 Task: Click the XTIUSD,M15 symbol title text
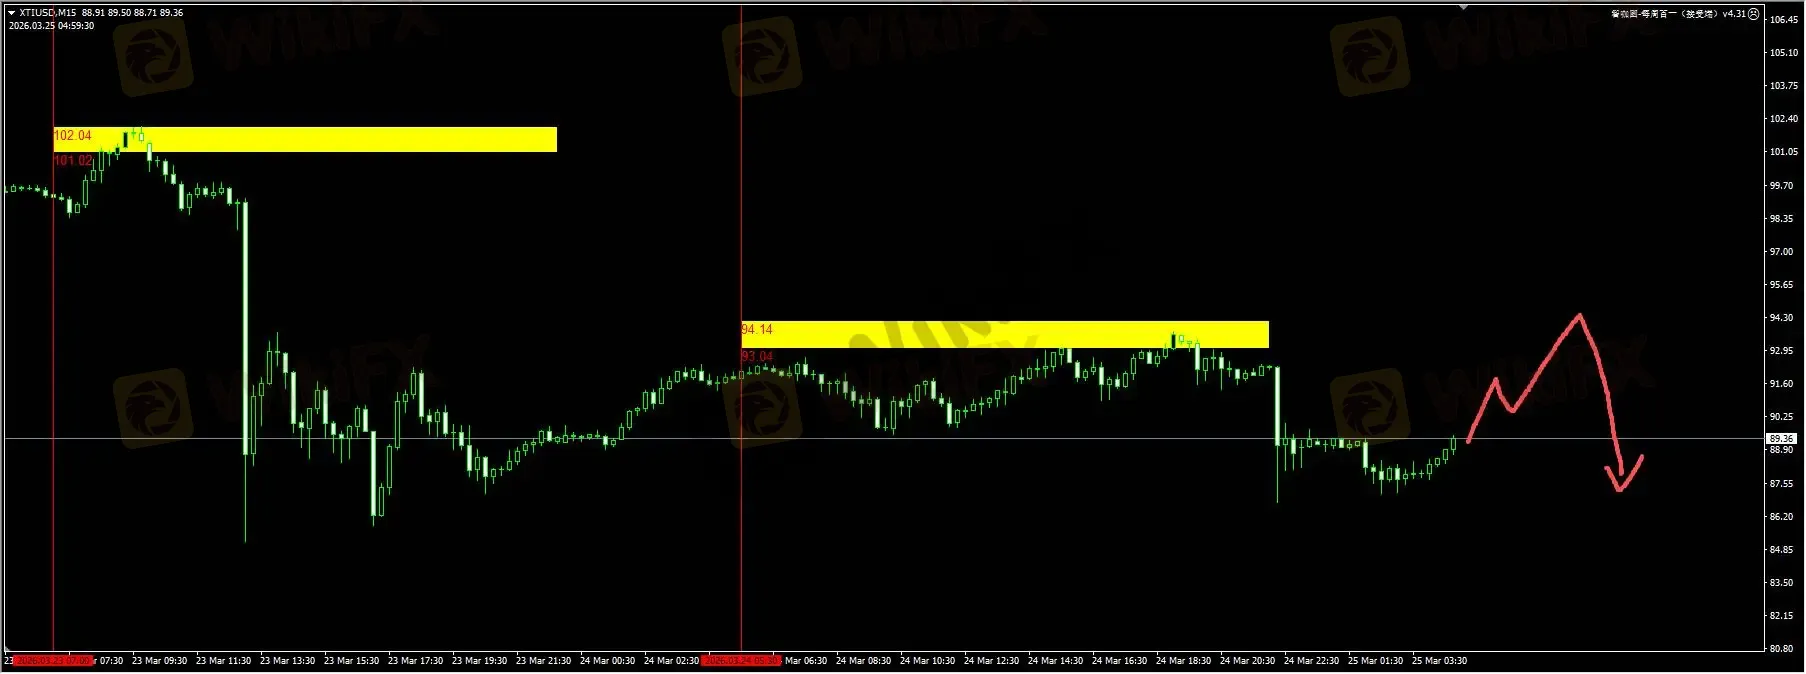[47, 13]
